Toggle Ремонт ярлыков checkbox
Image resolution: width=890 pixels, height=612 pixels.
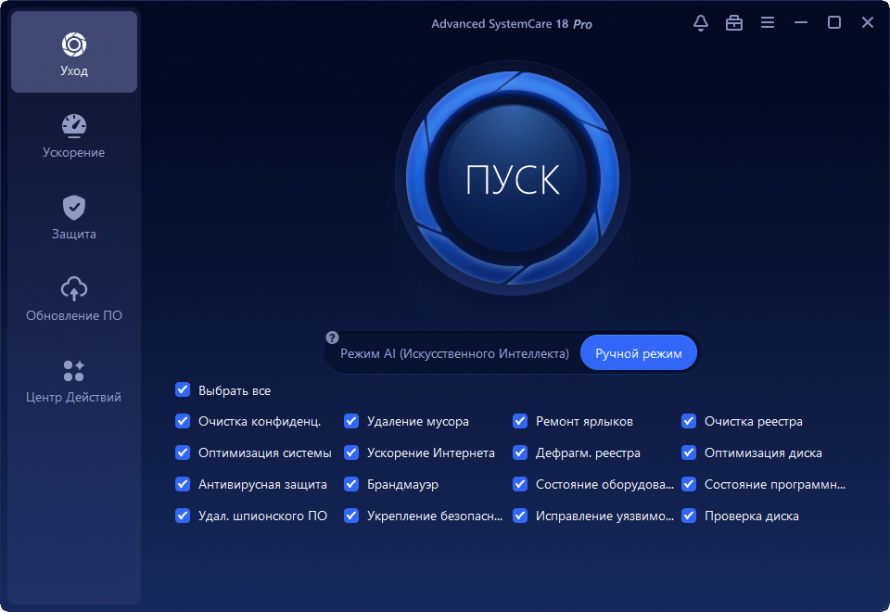[x=520, y=421]
